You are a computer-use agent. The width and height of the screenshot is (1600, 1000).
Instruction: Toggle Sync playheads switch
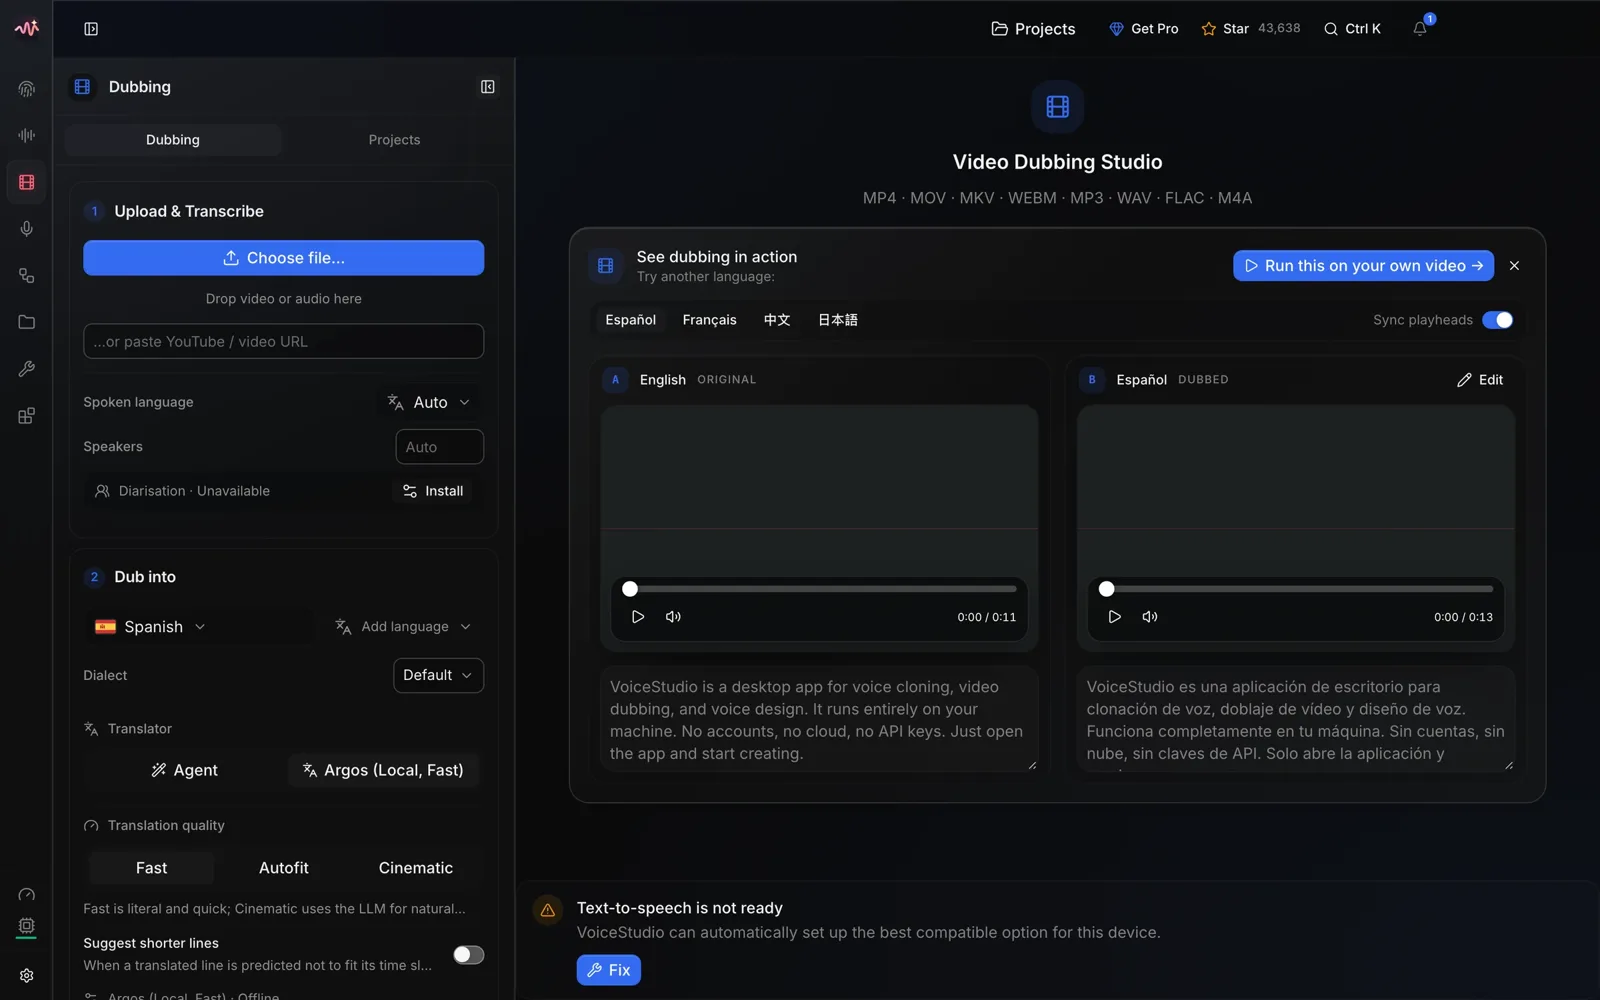pos(1498,320)
